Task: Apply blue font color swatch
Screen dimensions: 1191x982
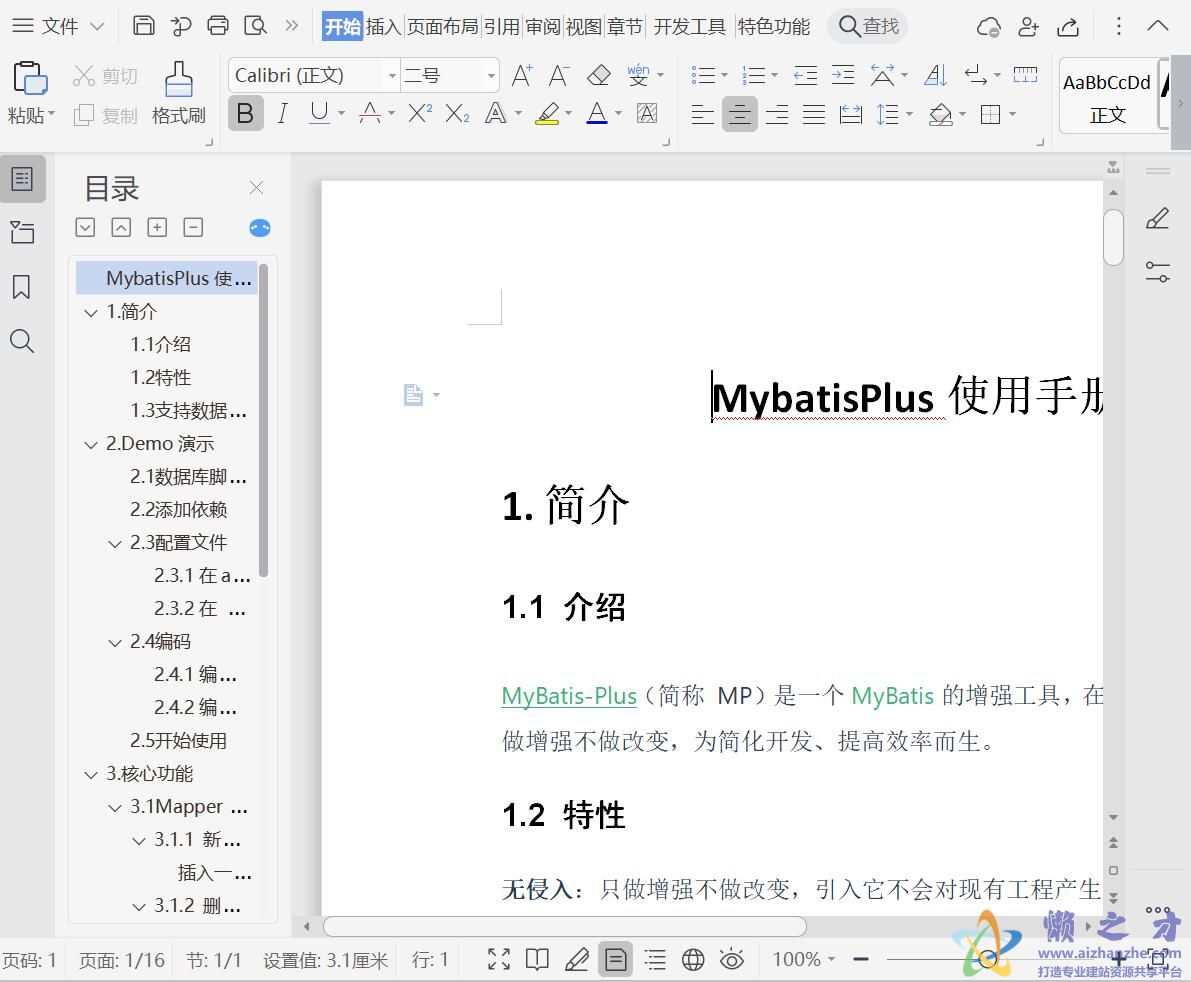Action: 597,114
